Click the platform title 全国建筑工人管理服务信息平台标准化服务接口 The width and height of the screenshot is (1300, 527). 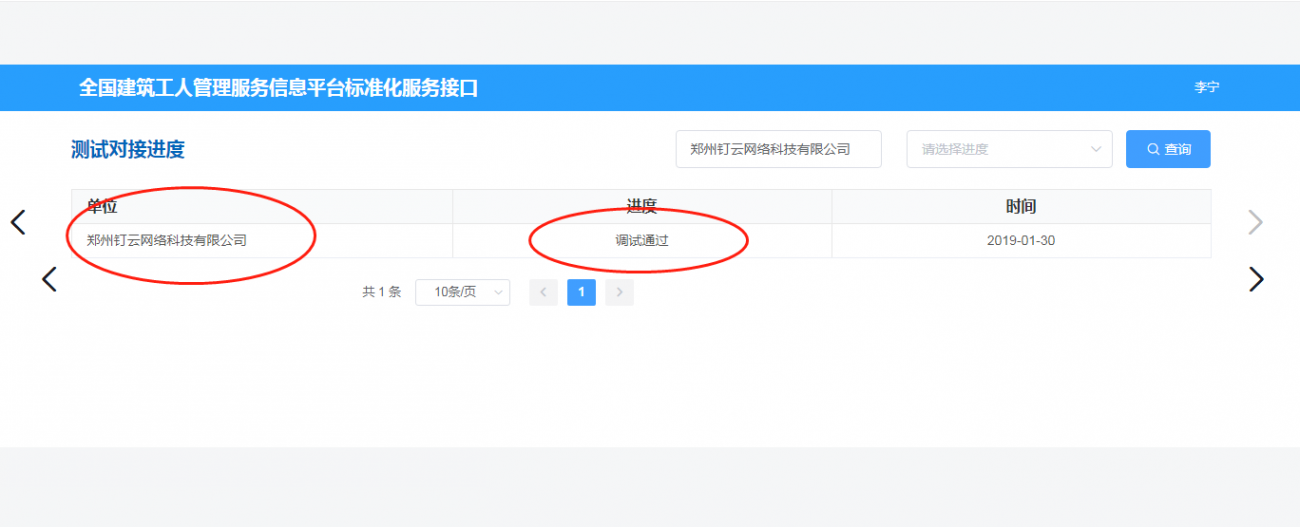(279, 88)
